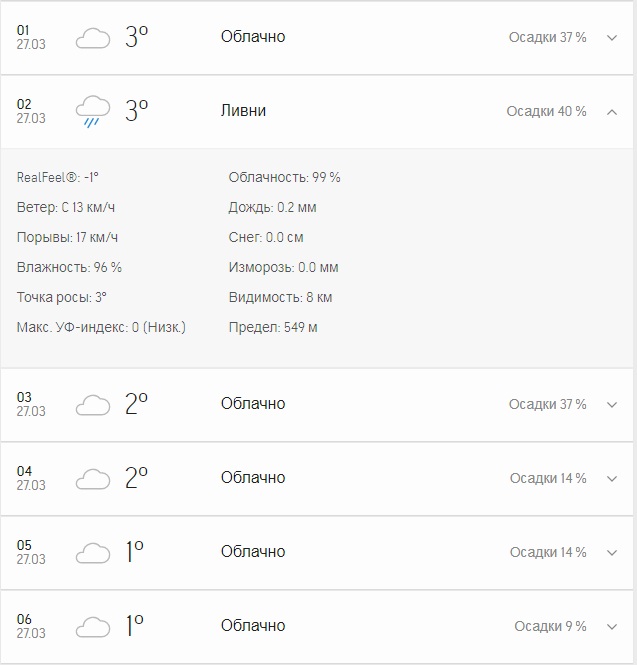Click Осадки 9 % in the 06 row

(550, 626)
